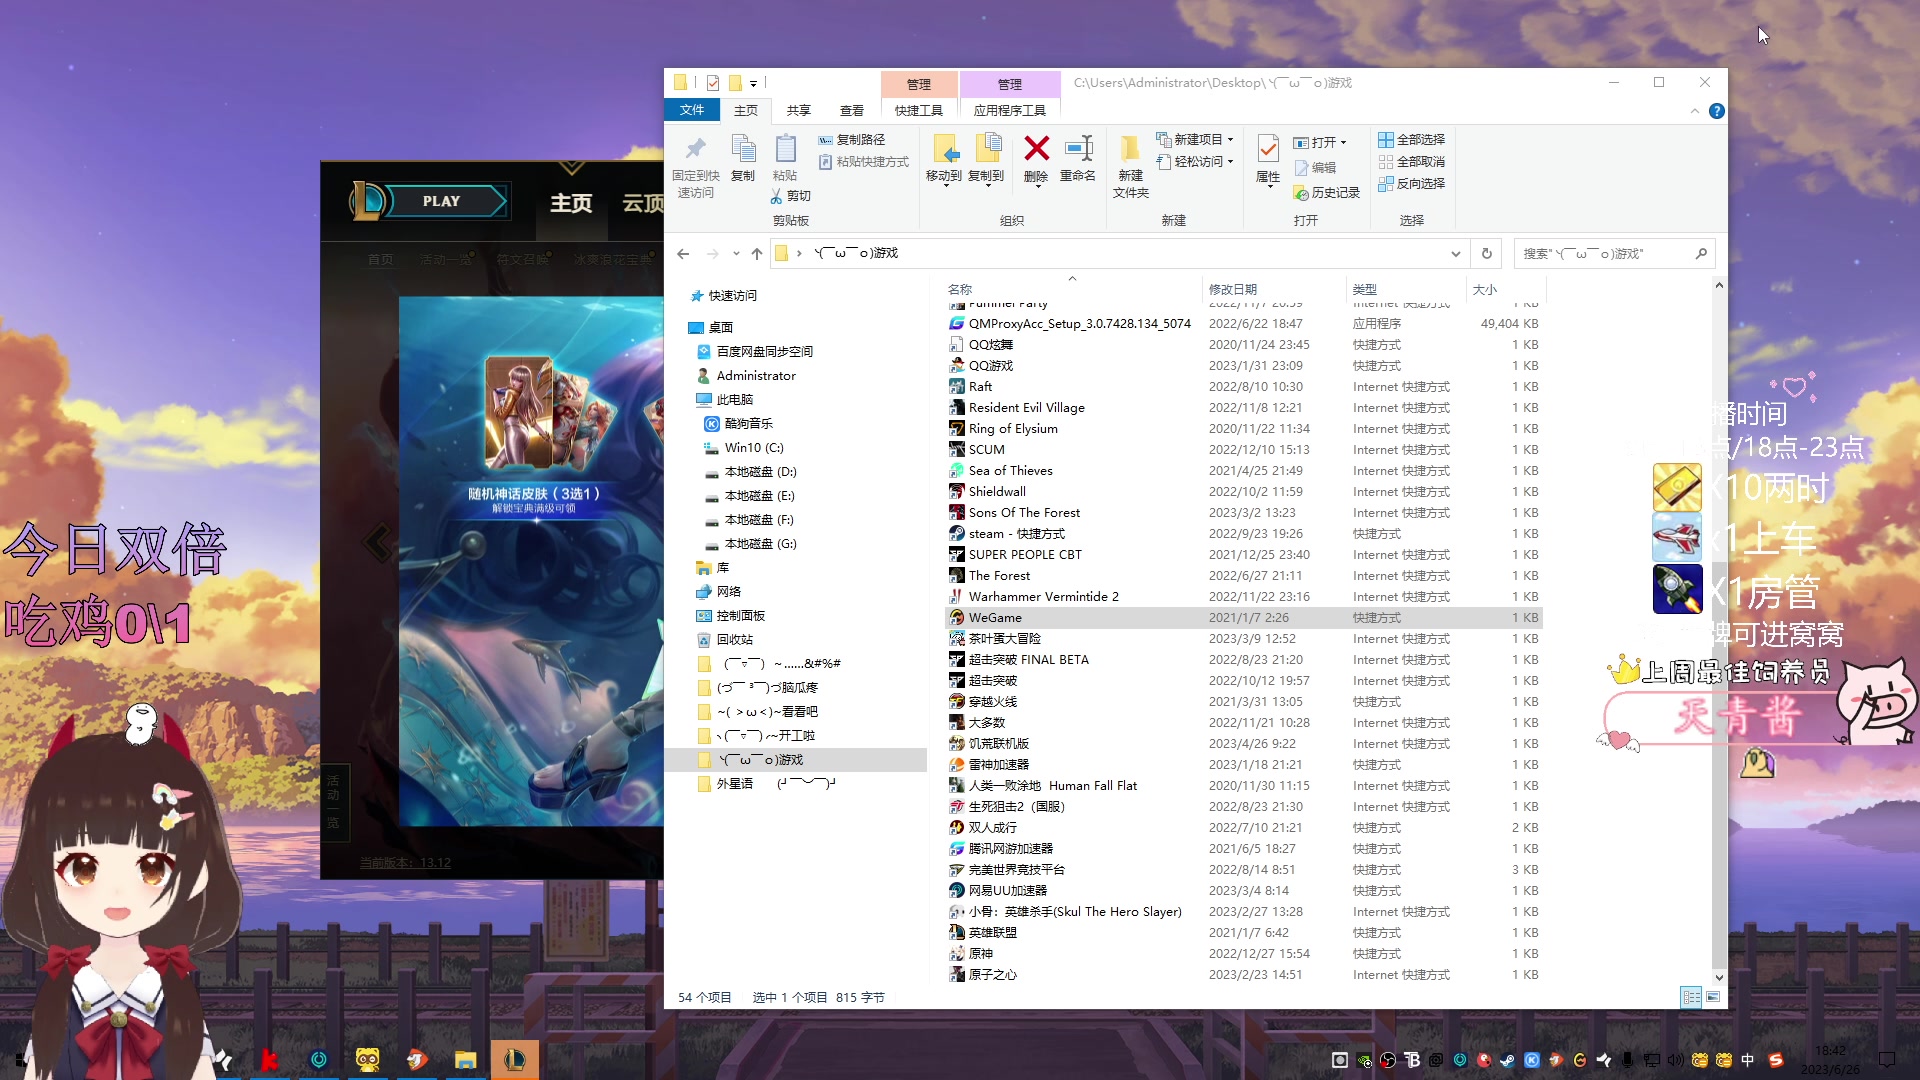
Task: Click Select None (全部取消)
Action: [1411, 162]
